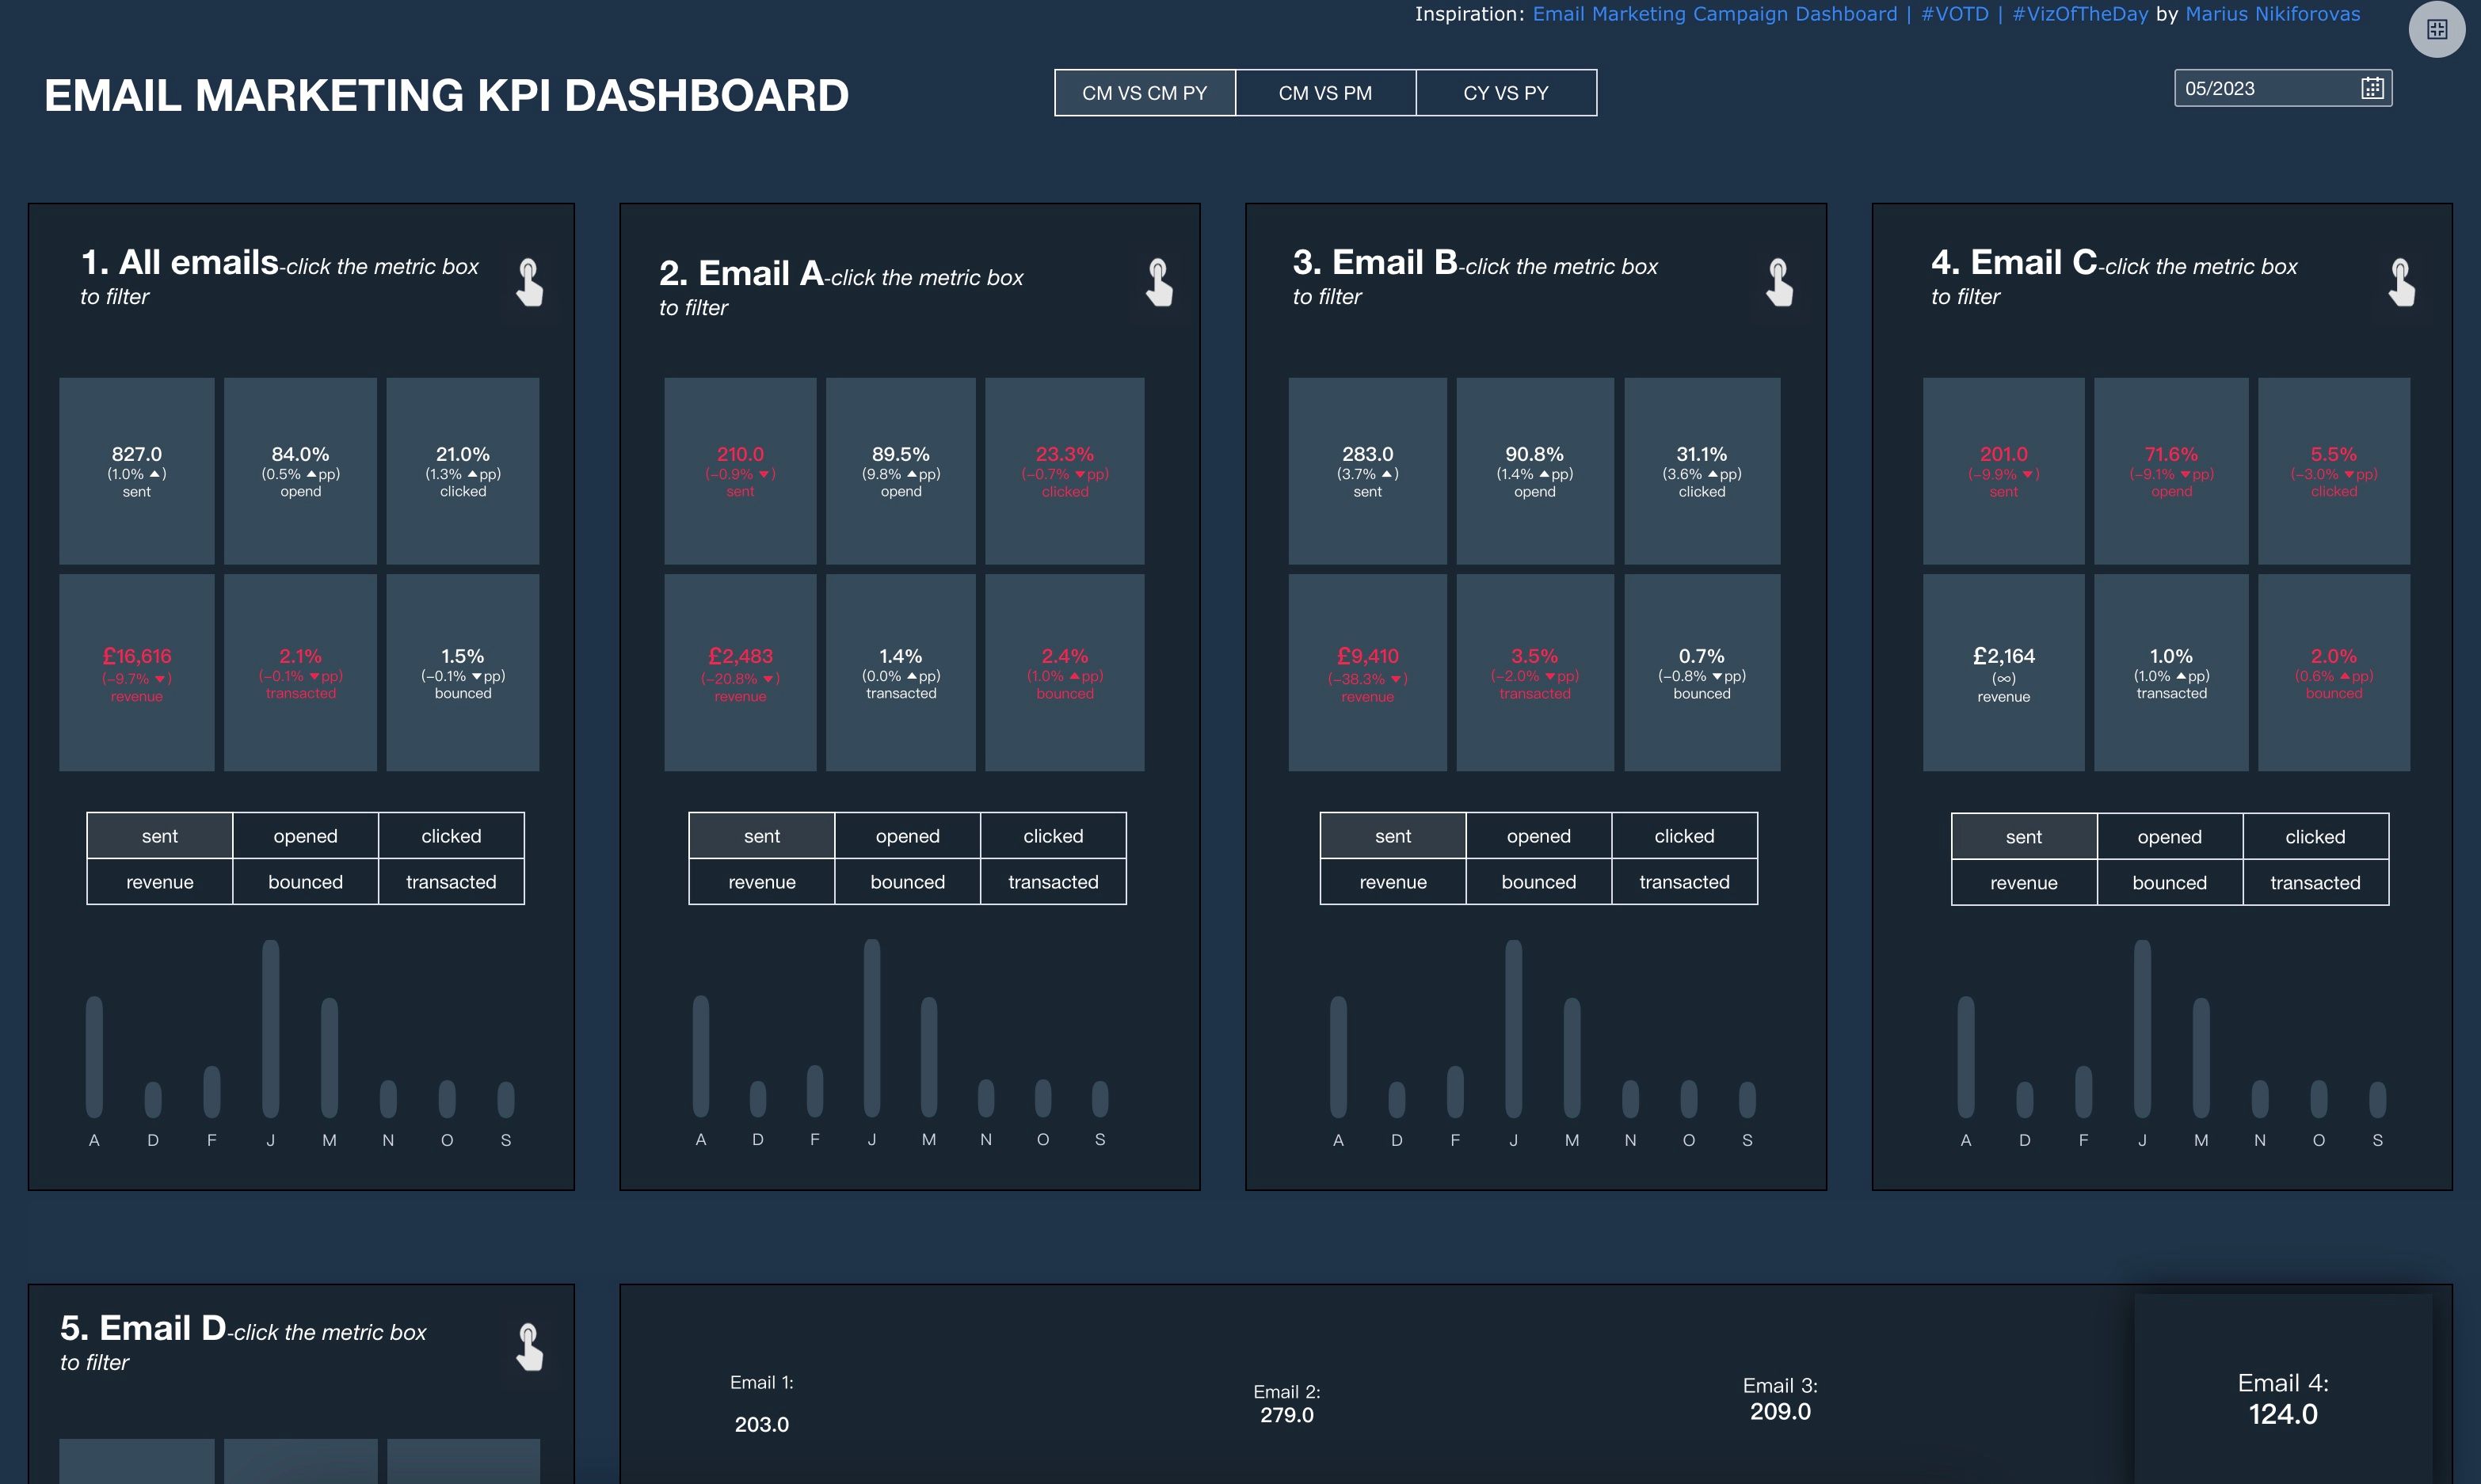The width and height of the screenshot is (2481, 1484).
Task: Open the calendar picker icon in date field
Action: 2372,88
